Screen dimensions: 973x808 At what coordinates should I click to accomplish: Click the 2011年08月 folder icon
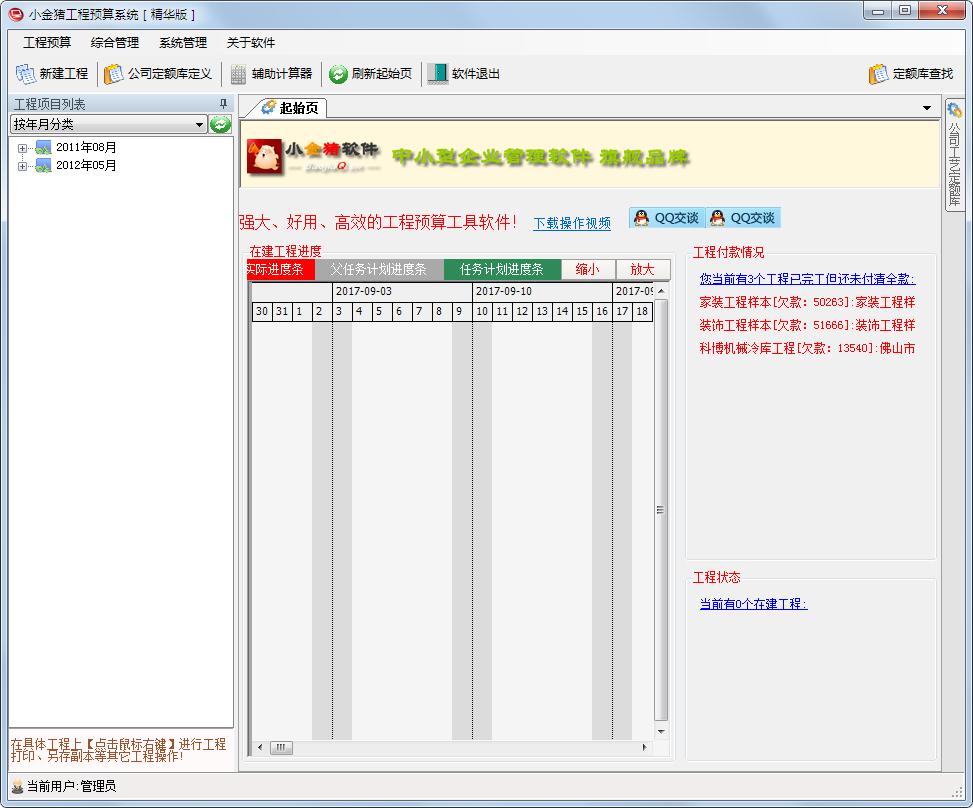[x=43, y=148]
